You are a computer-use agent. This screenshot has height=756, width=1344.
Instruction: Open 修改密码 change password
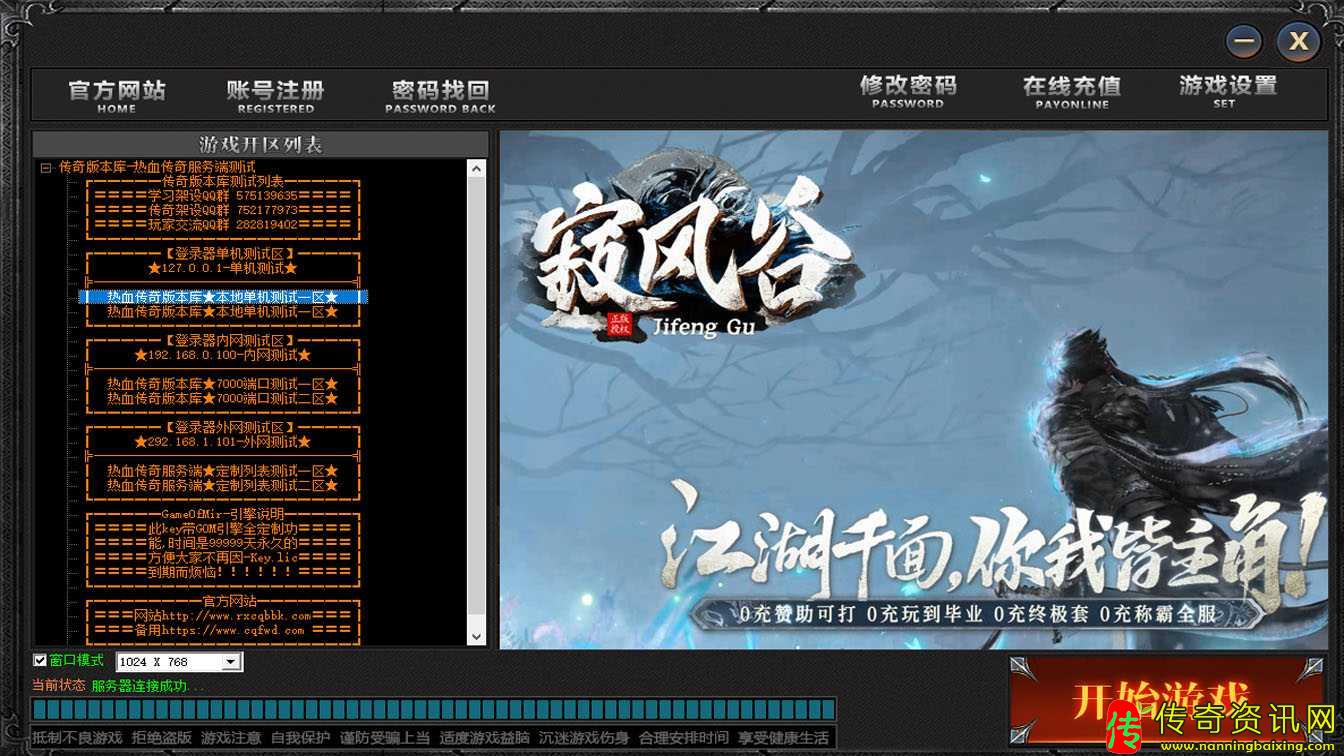(x=907, y=91)
